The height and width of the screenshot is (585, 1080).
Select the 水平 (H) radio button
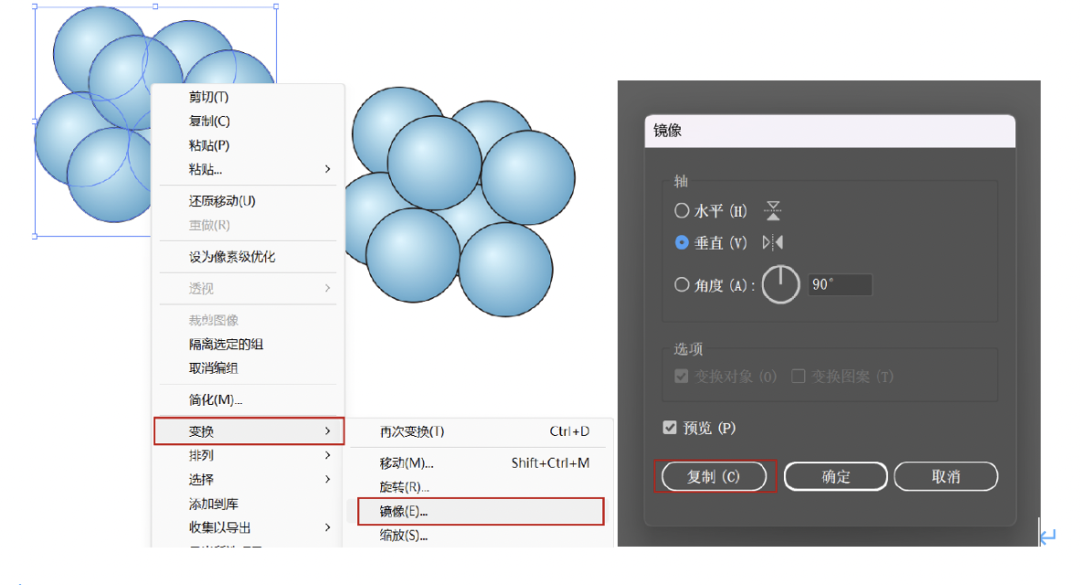click(x=681, y=211)
